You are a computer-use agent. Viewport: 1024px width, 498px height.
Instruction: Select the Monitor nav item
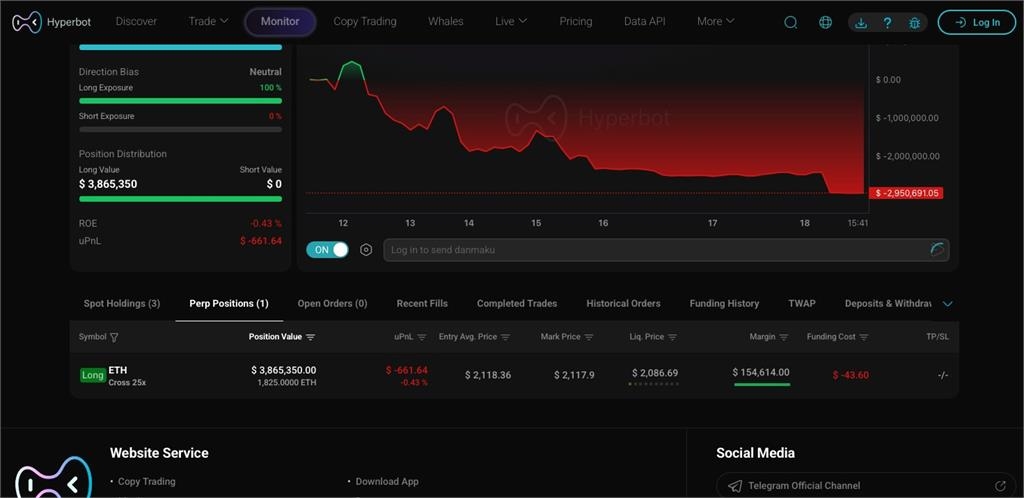coord(280,22)
